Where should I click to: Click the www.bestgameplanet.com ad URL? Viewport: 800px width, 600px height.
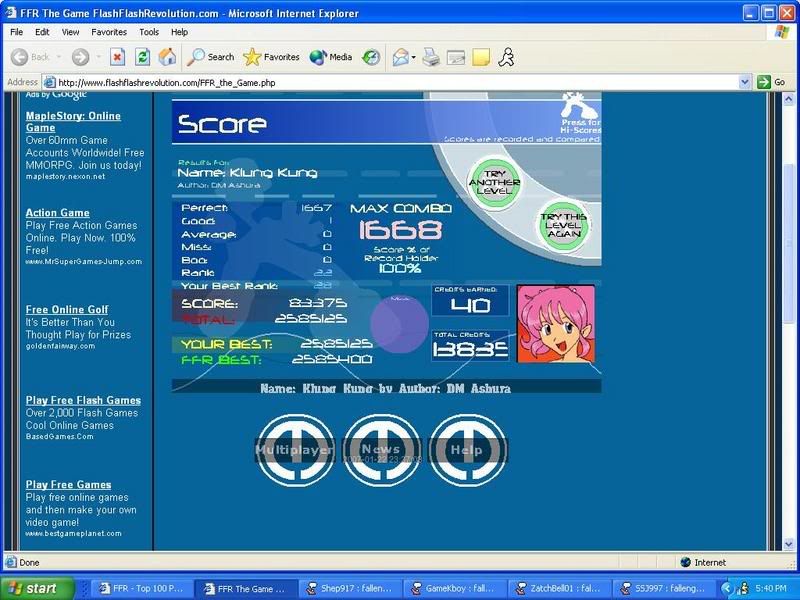pos(73,533)
